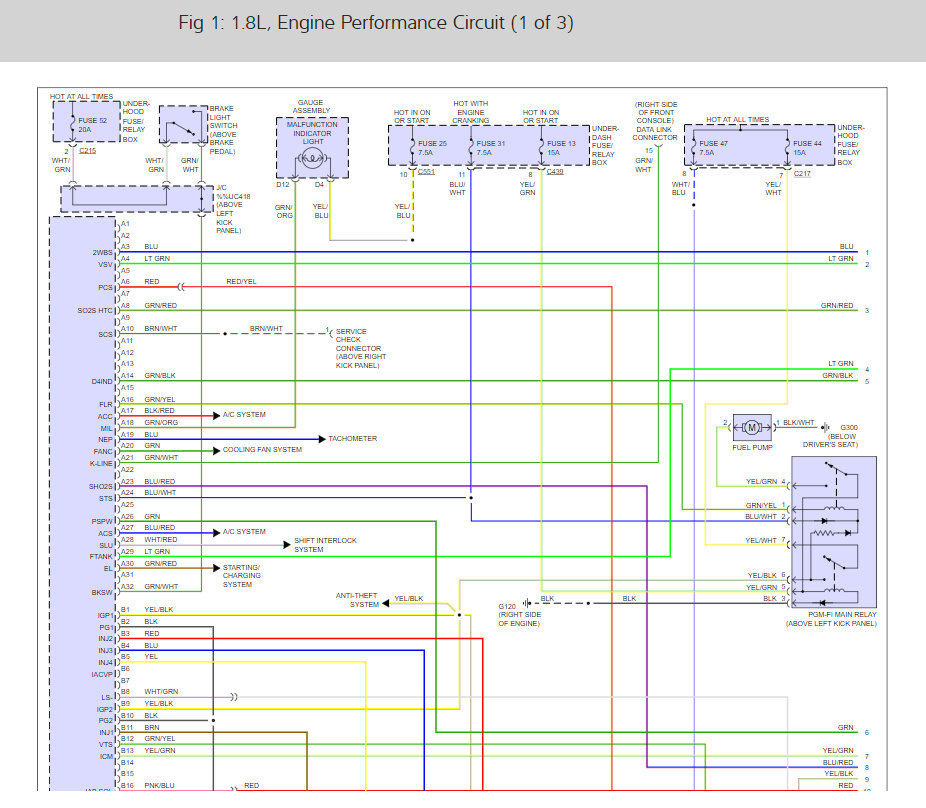Open the C439 connector label

pyautogui.click(x=556, y=172)
